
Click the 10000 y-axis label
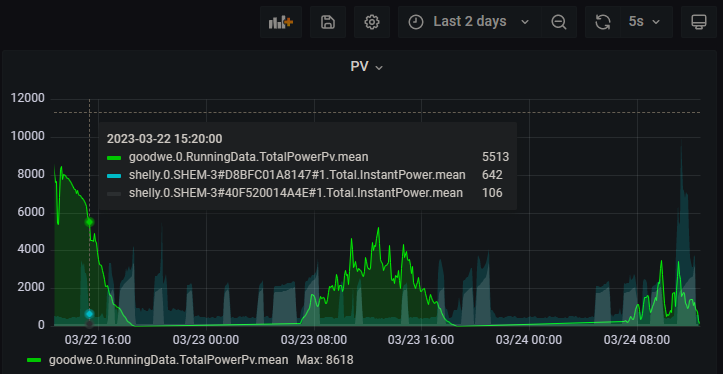pos(28,137)
